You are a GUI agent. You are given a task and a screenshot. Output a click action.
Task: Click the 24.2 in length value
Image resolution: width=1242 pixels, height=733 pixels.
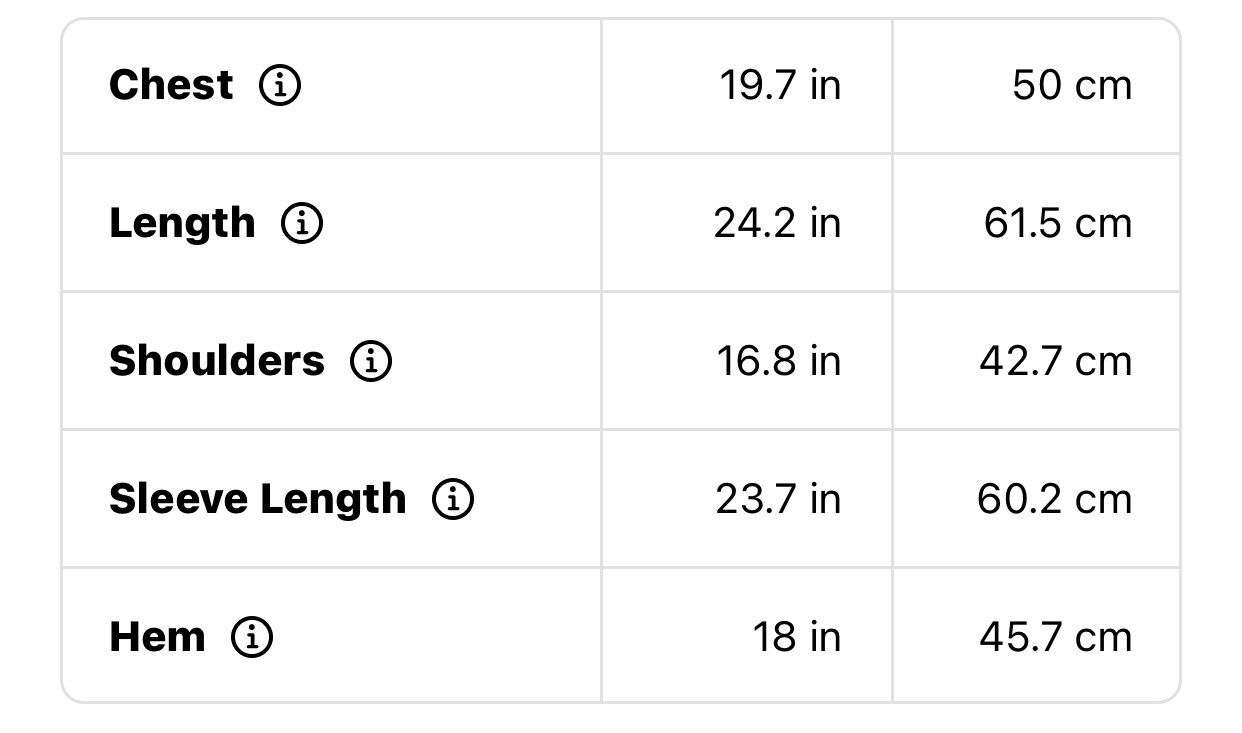coord(777,223)
